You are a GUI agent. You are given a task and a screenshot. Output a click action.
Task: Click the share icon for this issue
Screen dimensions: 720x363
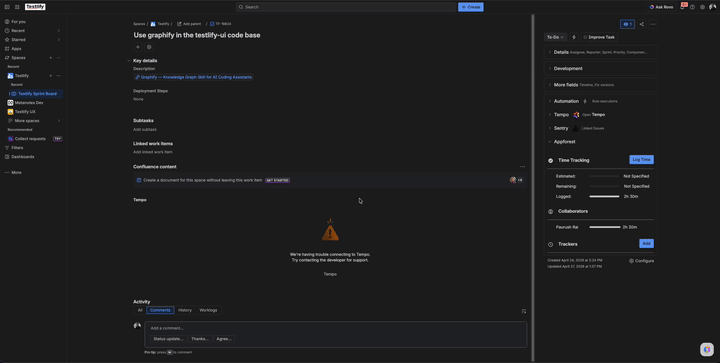pos(641,24)
